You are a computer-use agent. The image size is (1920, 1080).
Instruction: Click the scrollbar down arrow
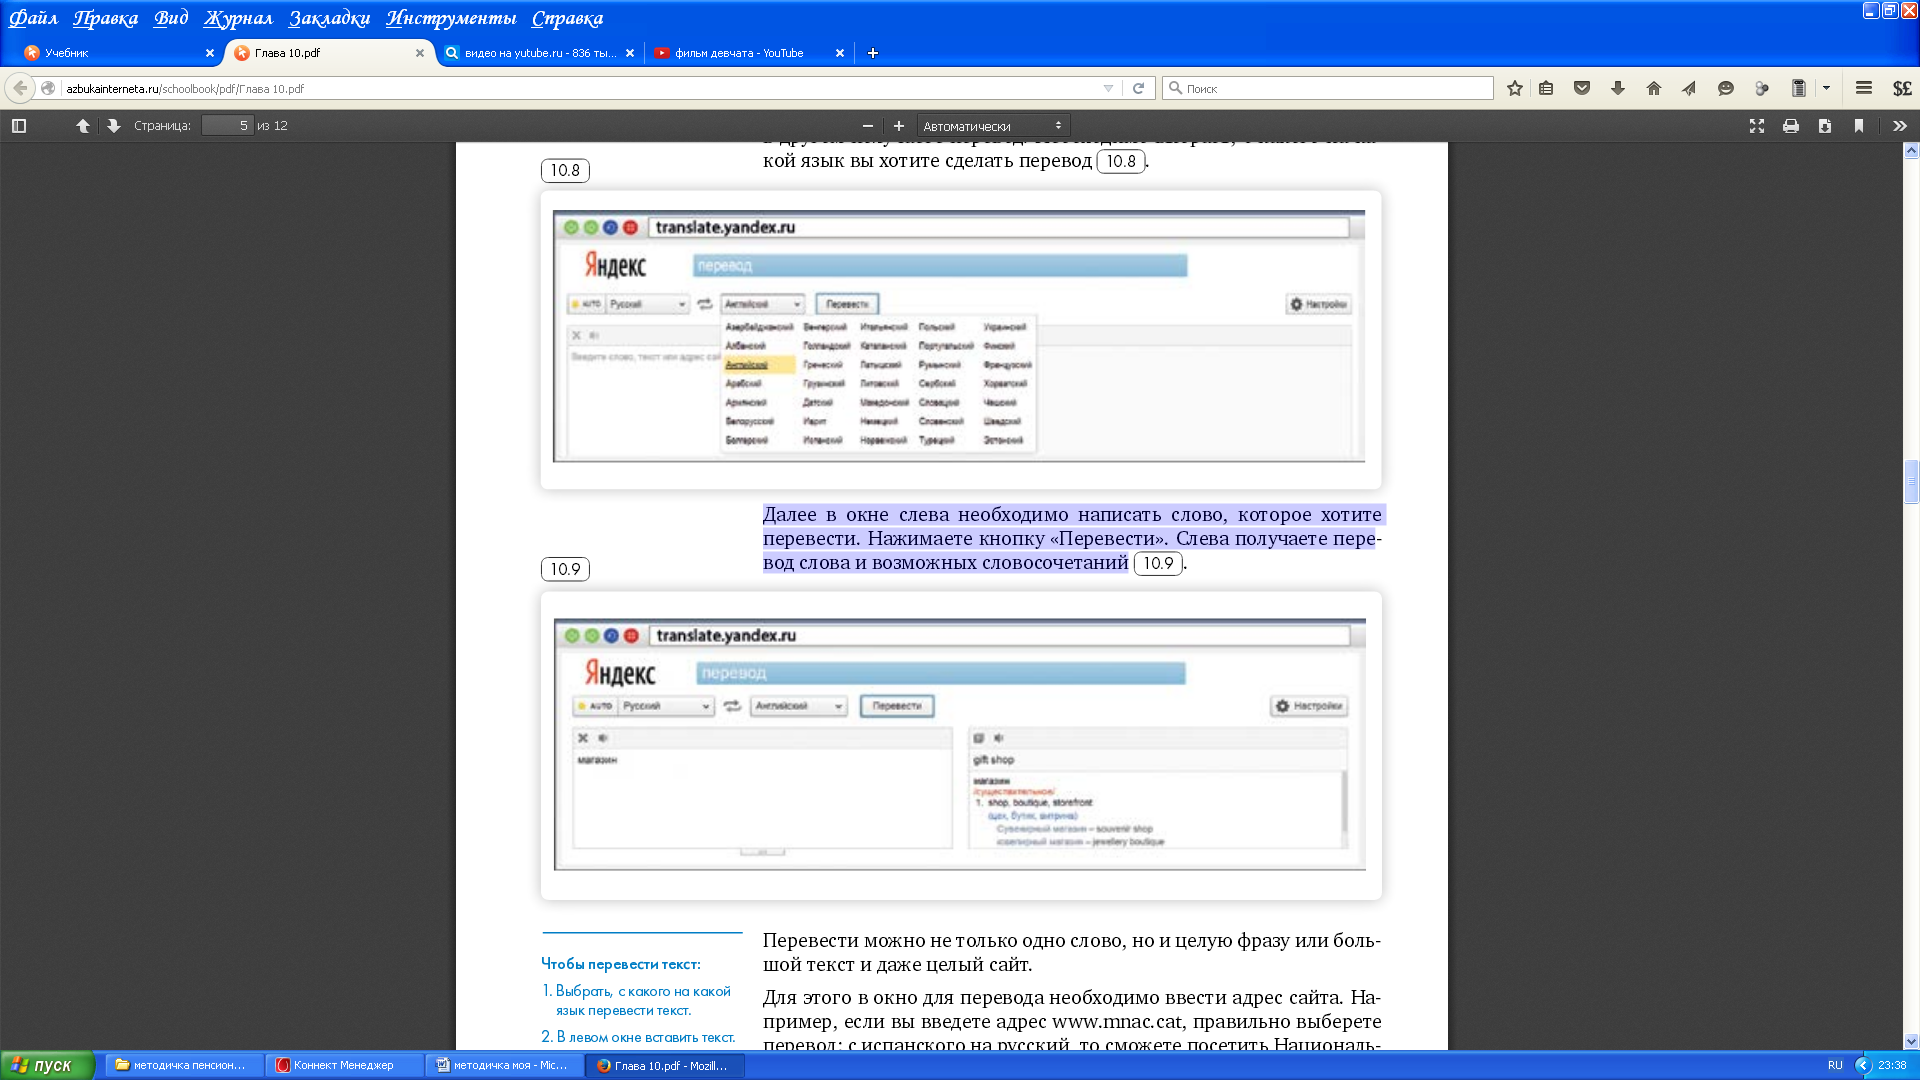[x=1911, y=1041]
